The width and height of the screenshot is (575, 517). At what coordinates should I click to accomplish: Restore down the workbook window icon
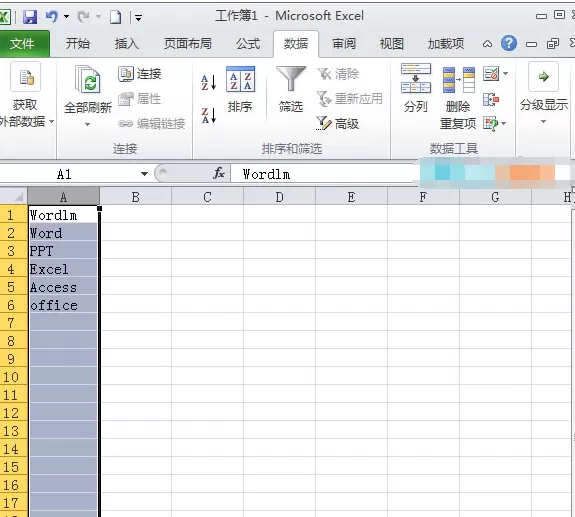pos(553,44)
